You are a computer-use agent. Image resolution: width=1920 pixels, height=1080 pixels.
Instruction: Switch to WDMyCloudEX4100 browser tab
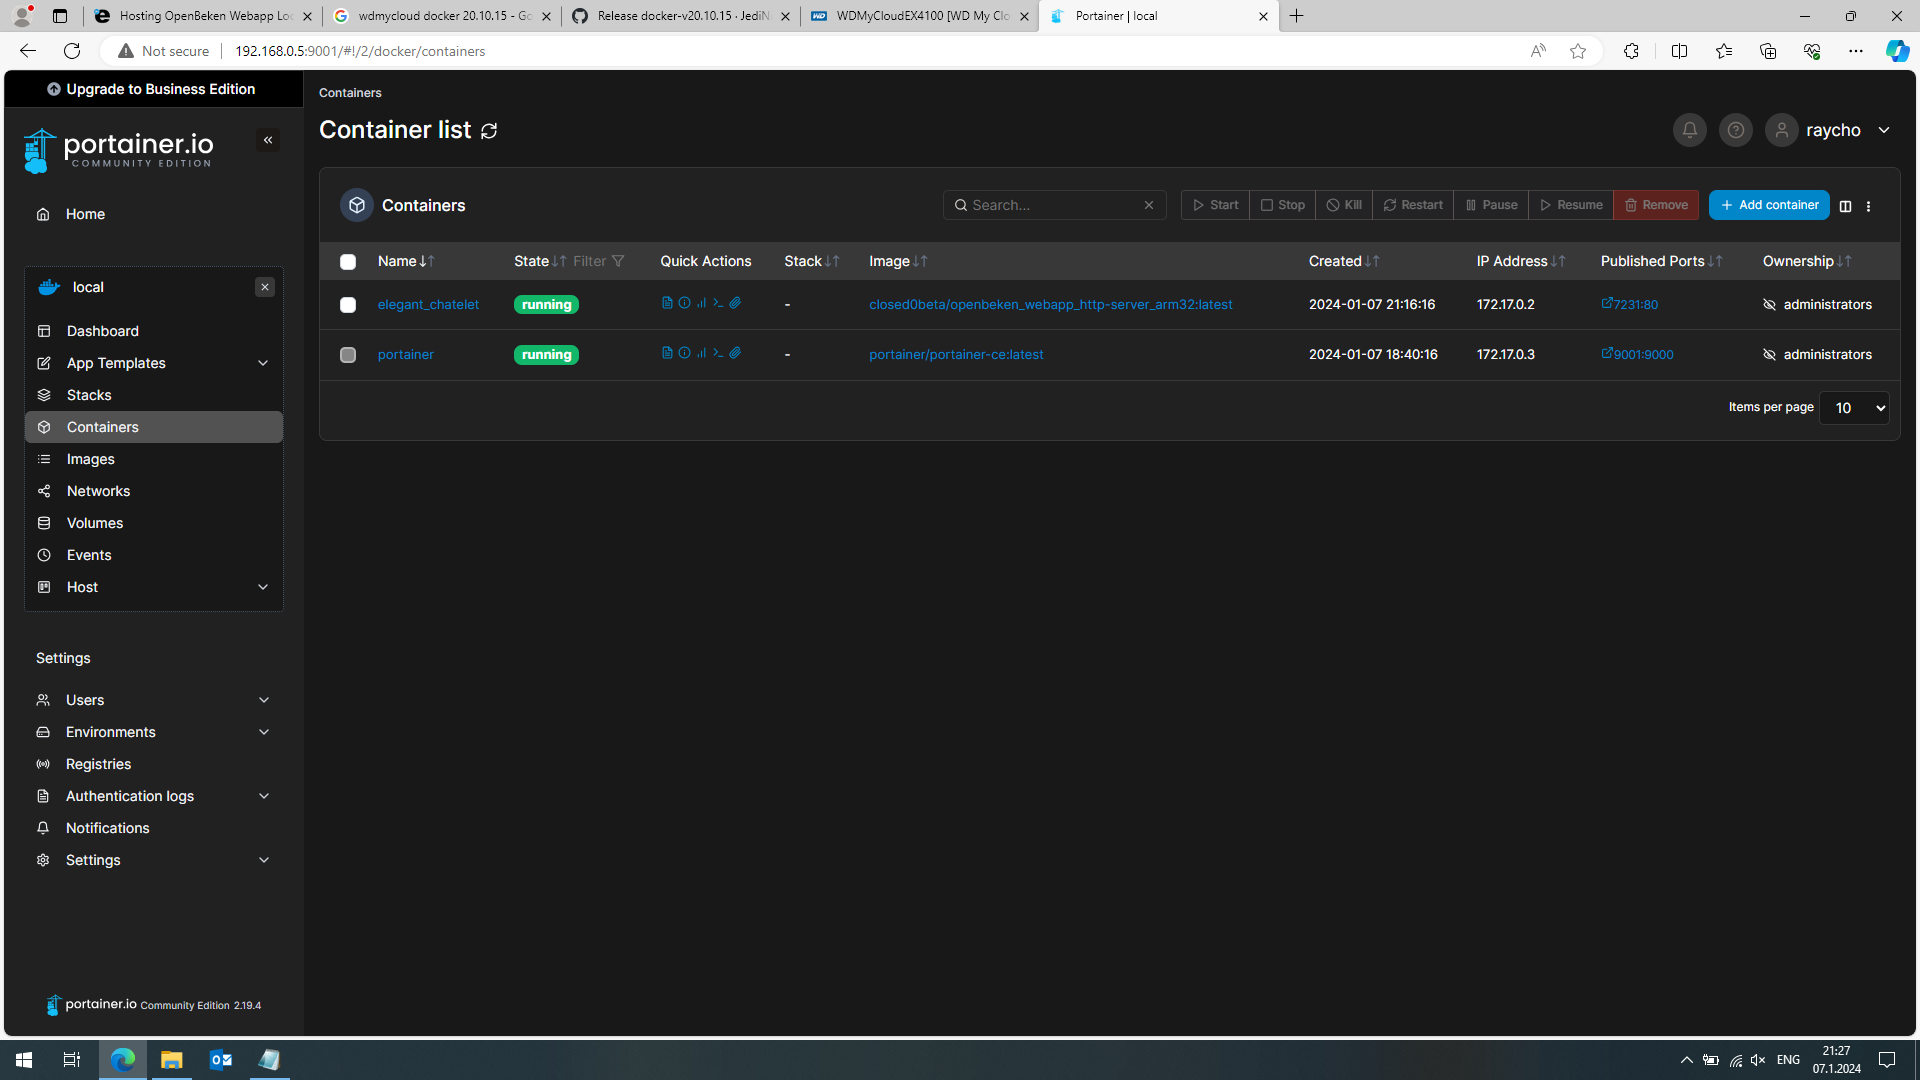click(920, 16)
